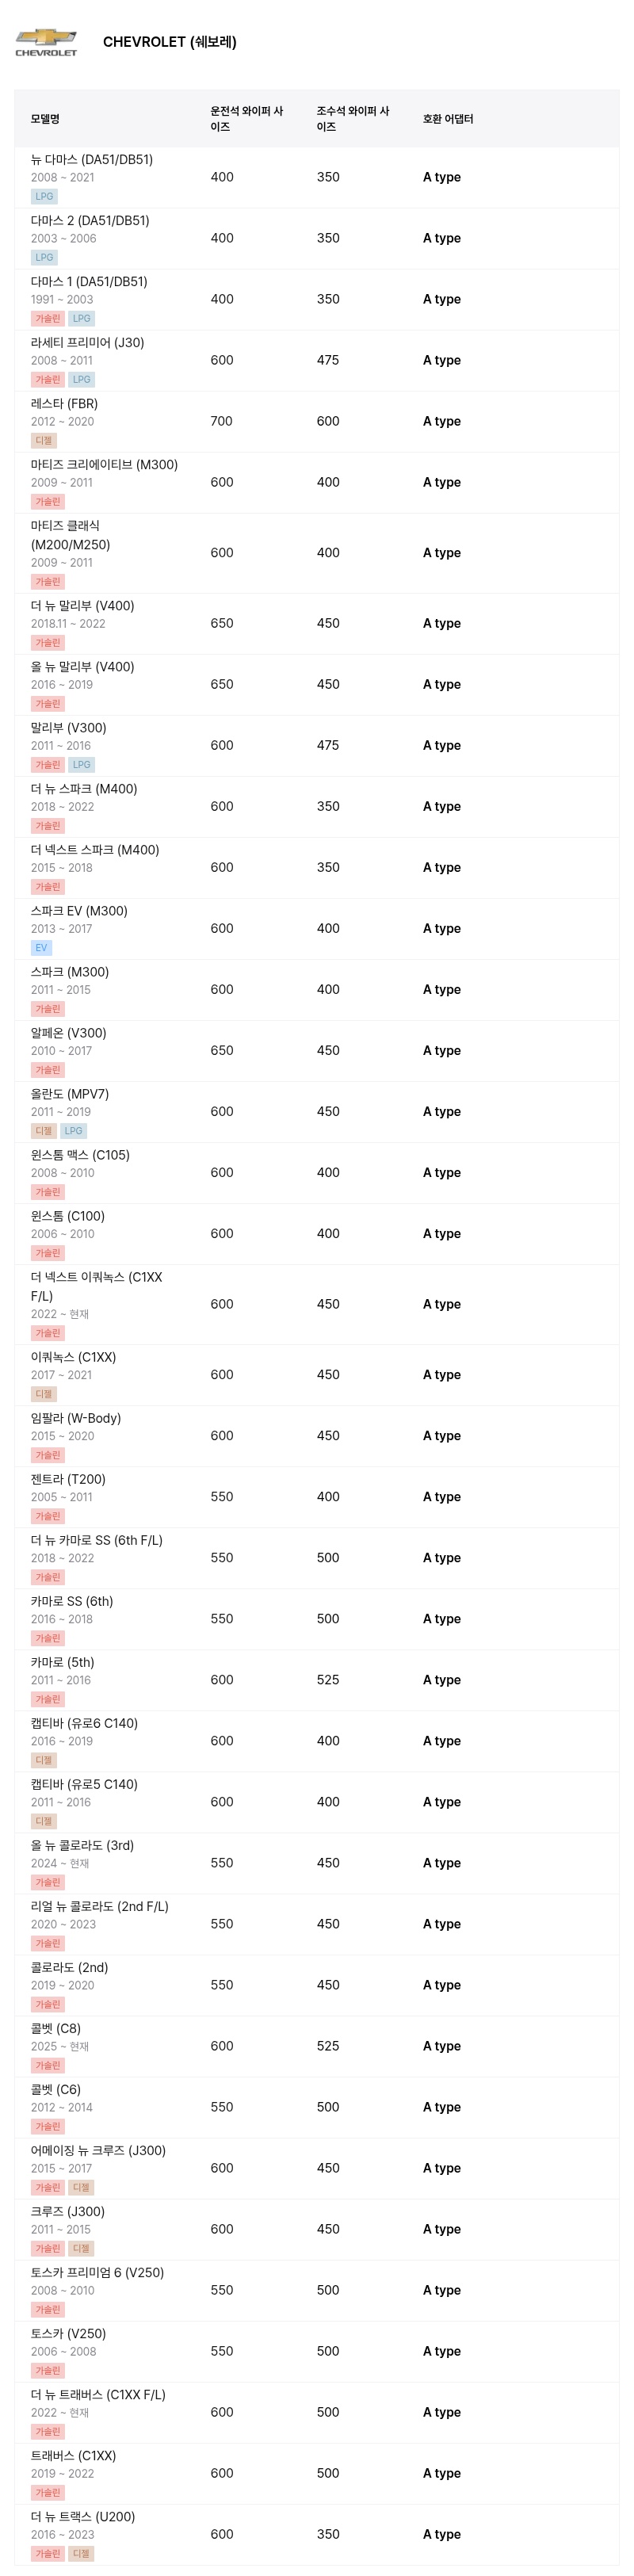This screenshot has height=2576, width=634.
Task: Click the 700 driver wiper size value
Action: click(x=222, y=421)
